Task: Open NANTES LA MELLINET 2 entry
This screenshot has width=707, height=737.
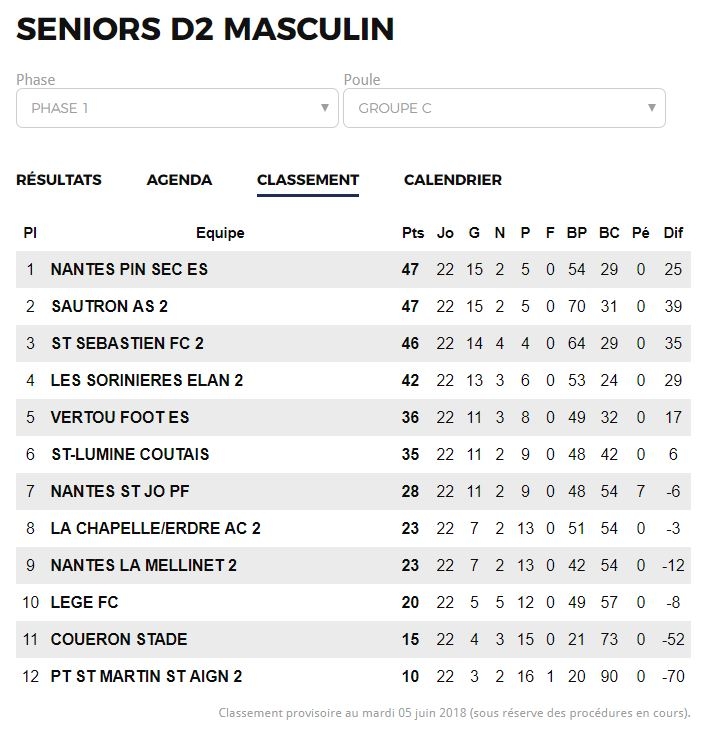Action: 143,565
